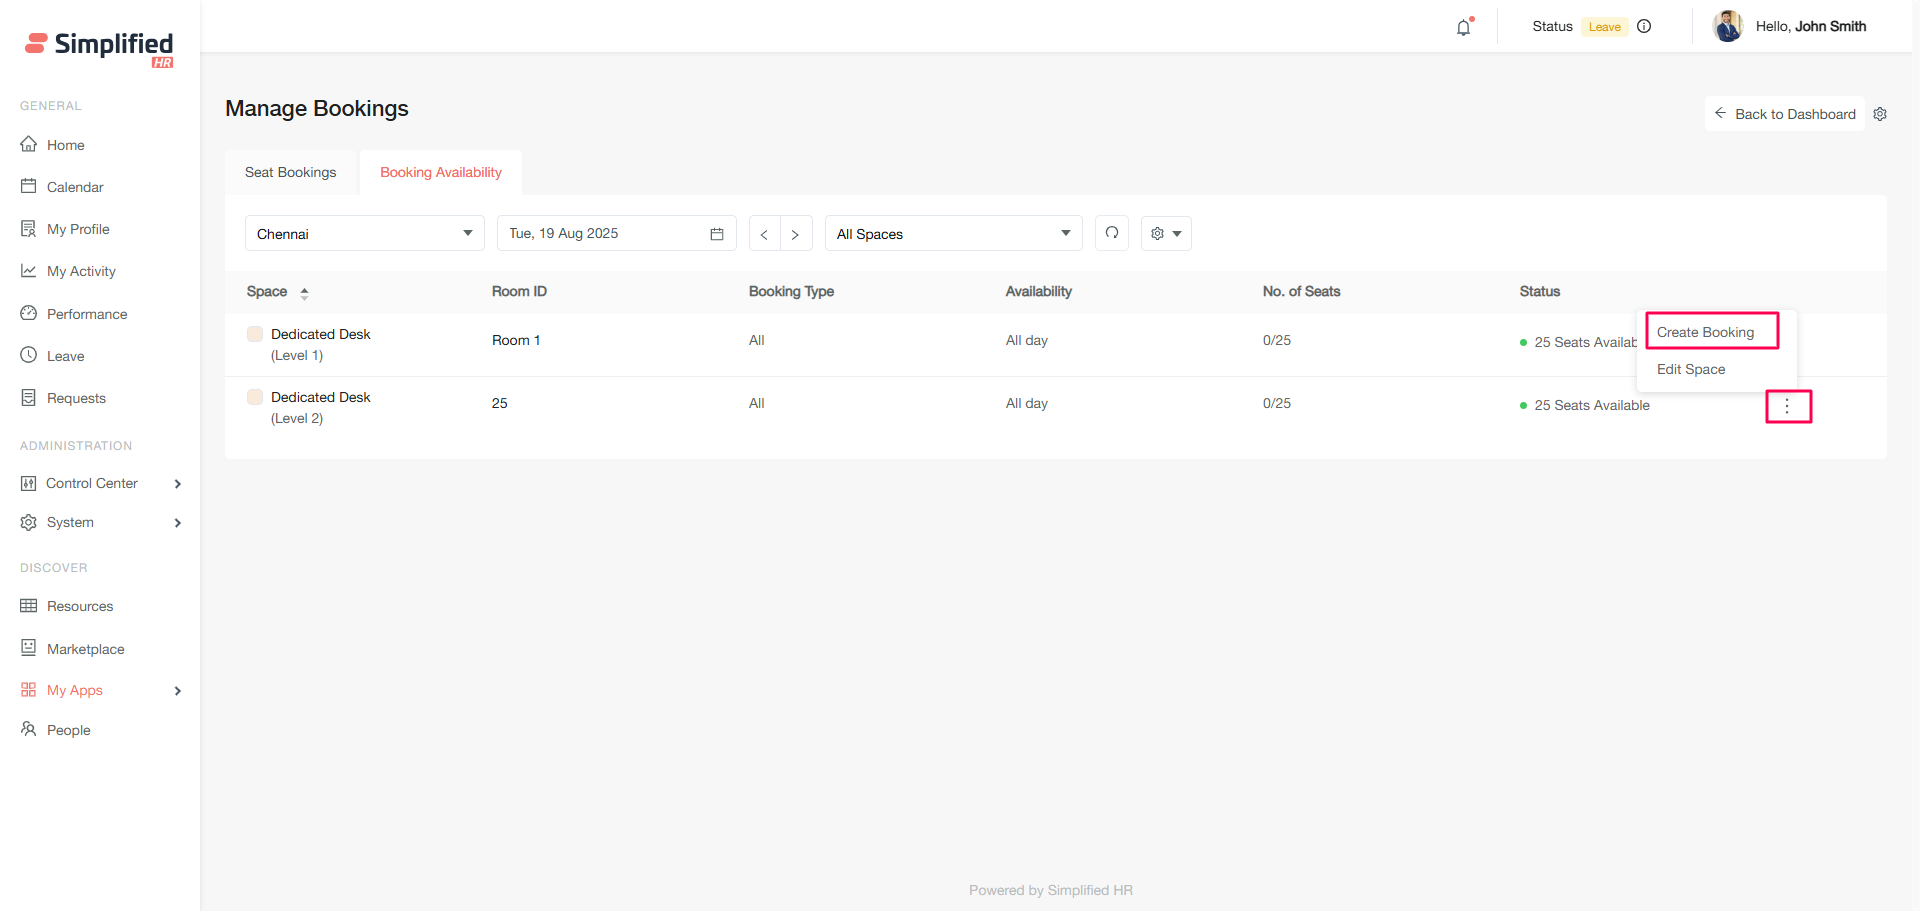Select the Dedicated Desk Level 1 checkbox
The image size is (1920, 911).
tap(255, 334)
